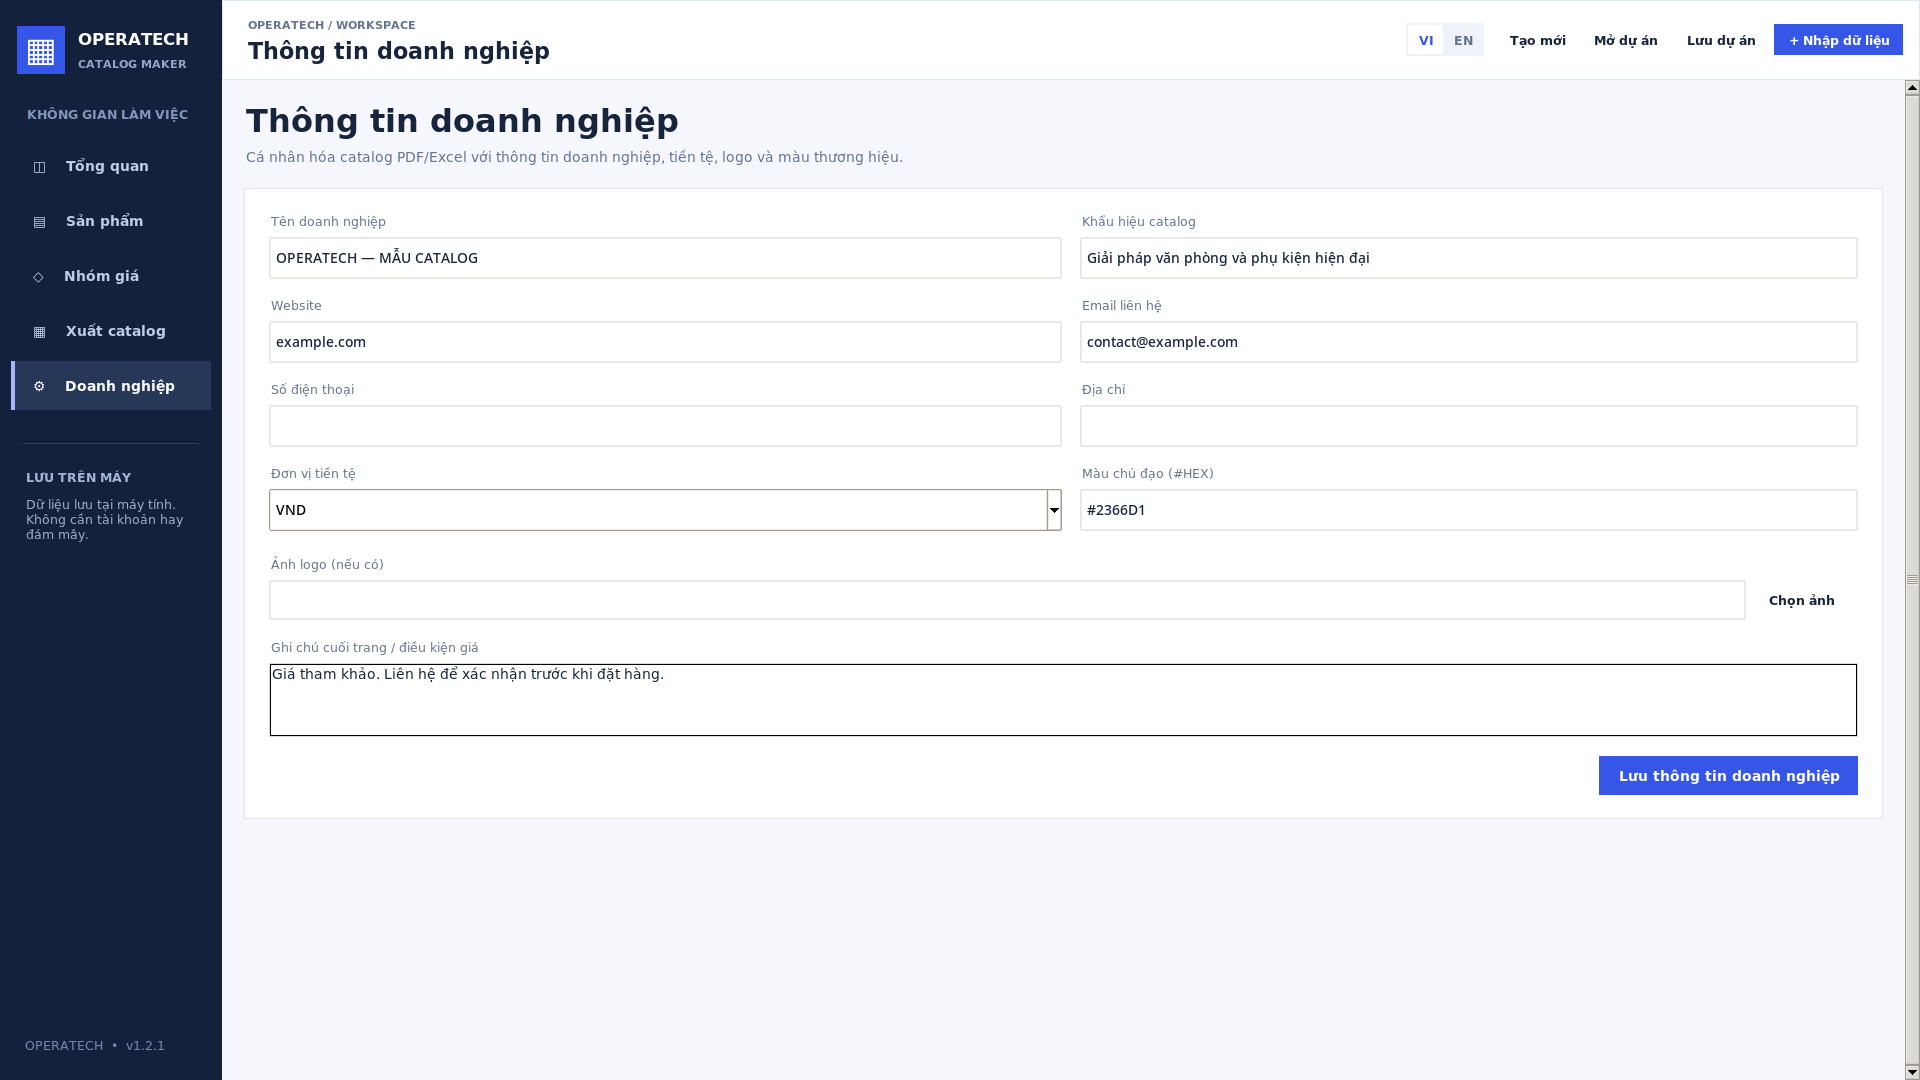Screen dimensions: 1920x1080
Task: Edit the Màu chủ đạo hex field
Action: pos(1468,510)
